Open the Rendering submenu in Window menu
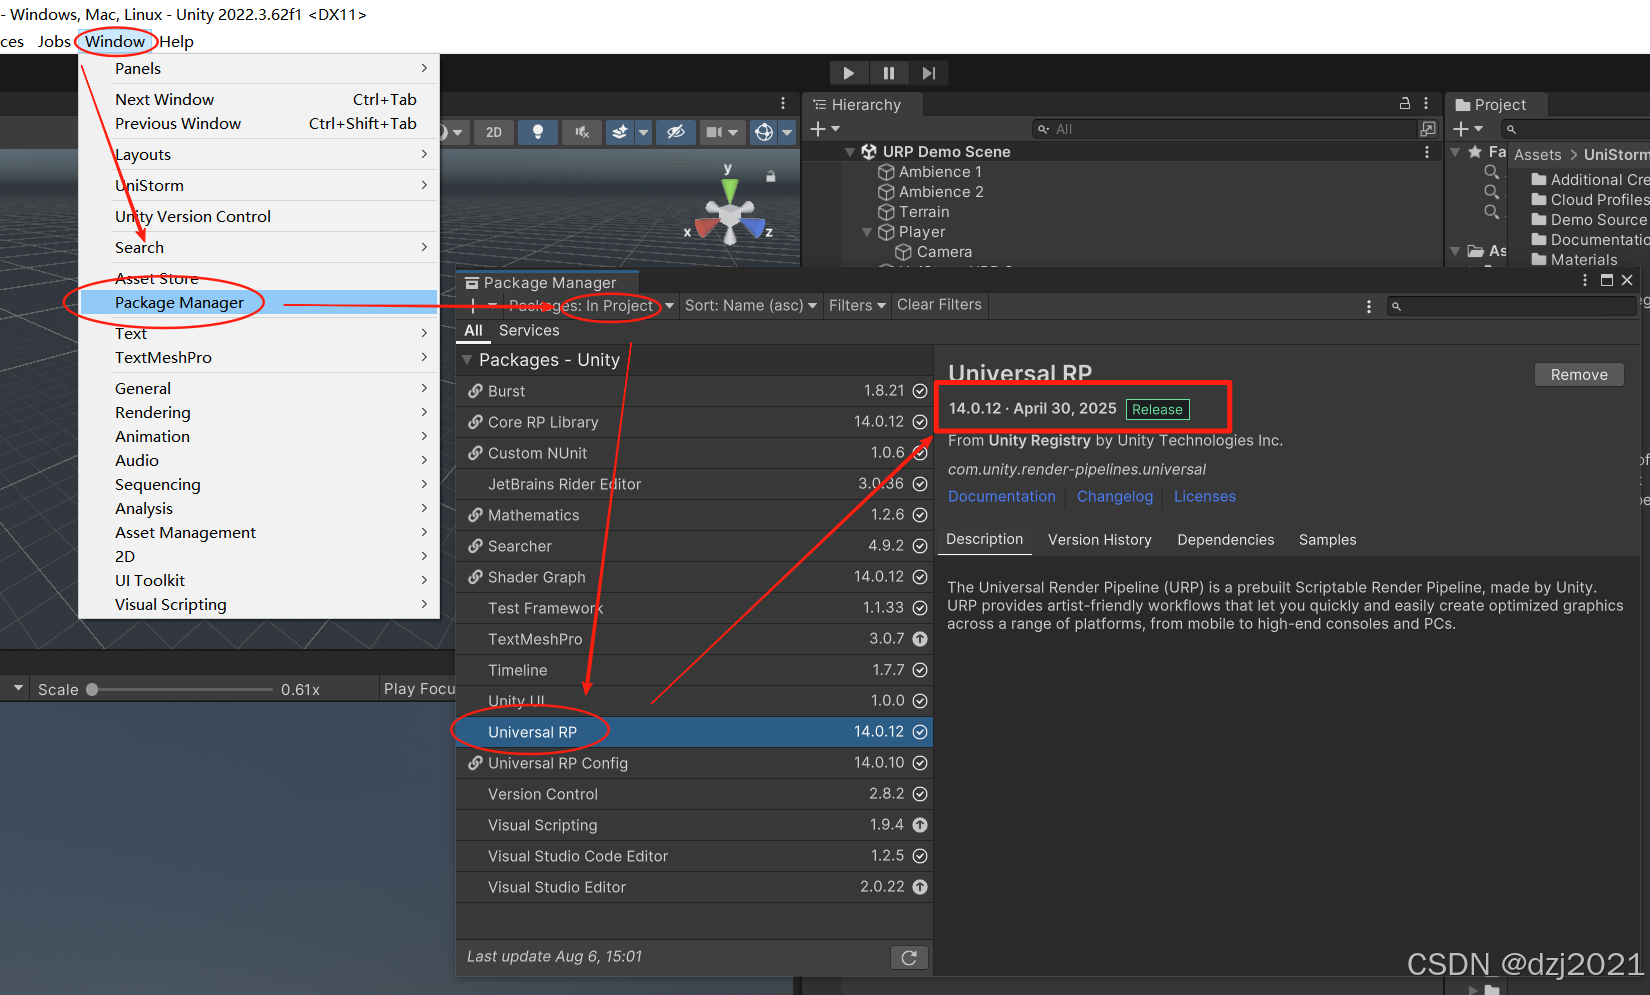 pos(258,412)
